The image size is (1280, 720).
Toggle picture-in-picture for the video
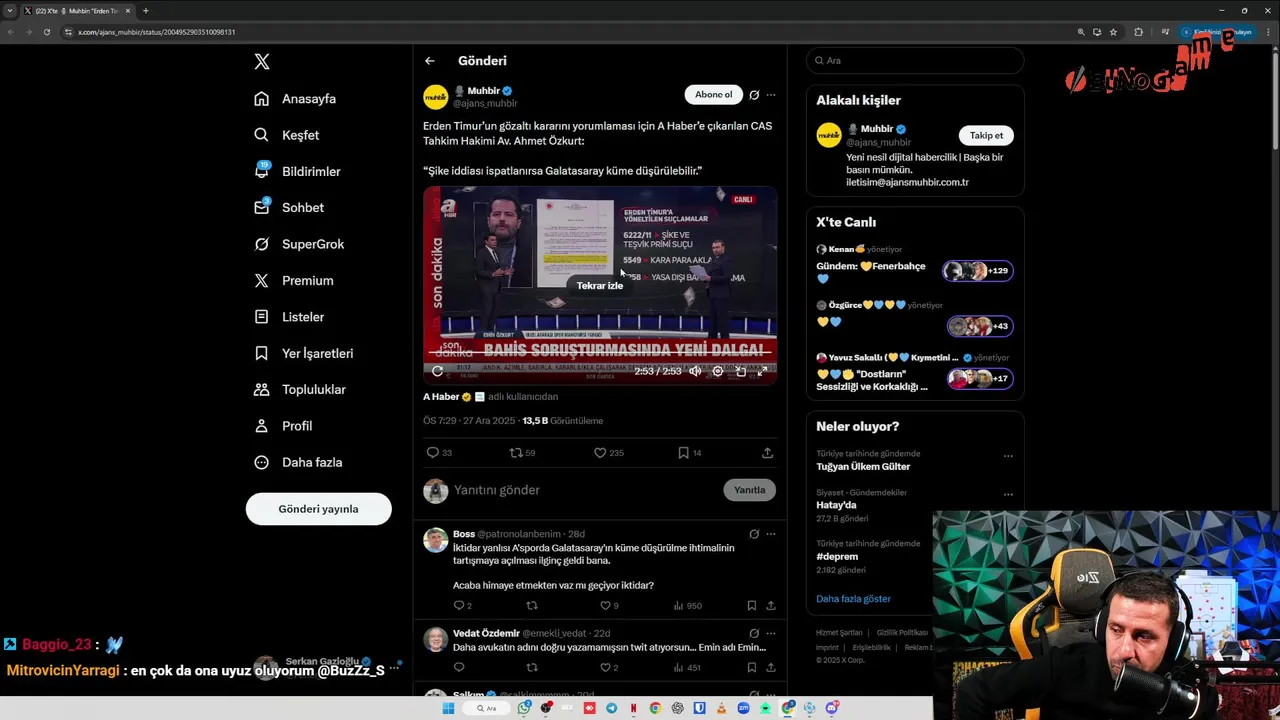click(x=740, y=371)
